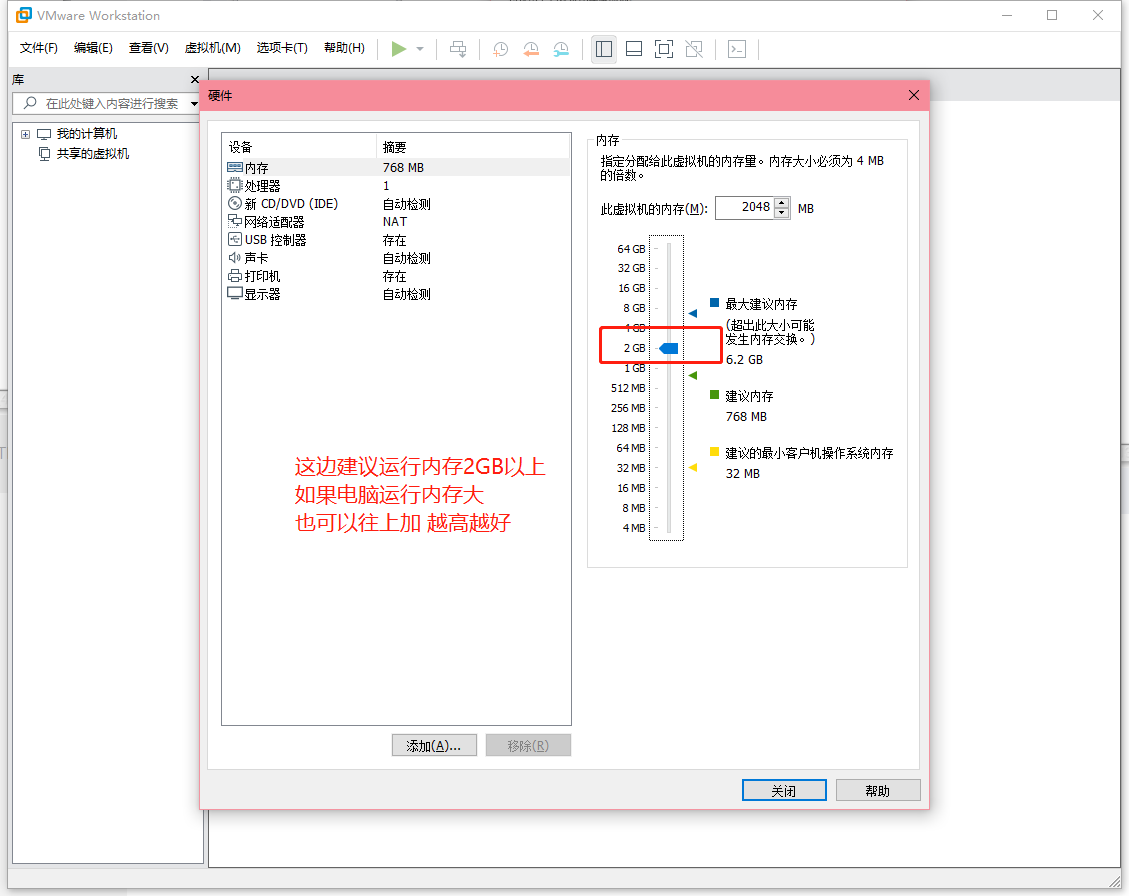
Task: Click the Revert to Snapshot icon
Action: pos(531,49)
